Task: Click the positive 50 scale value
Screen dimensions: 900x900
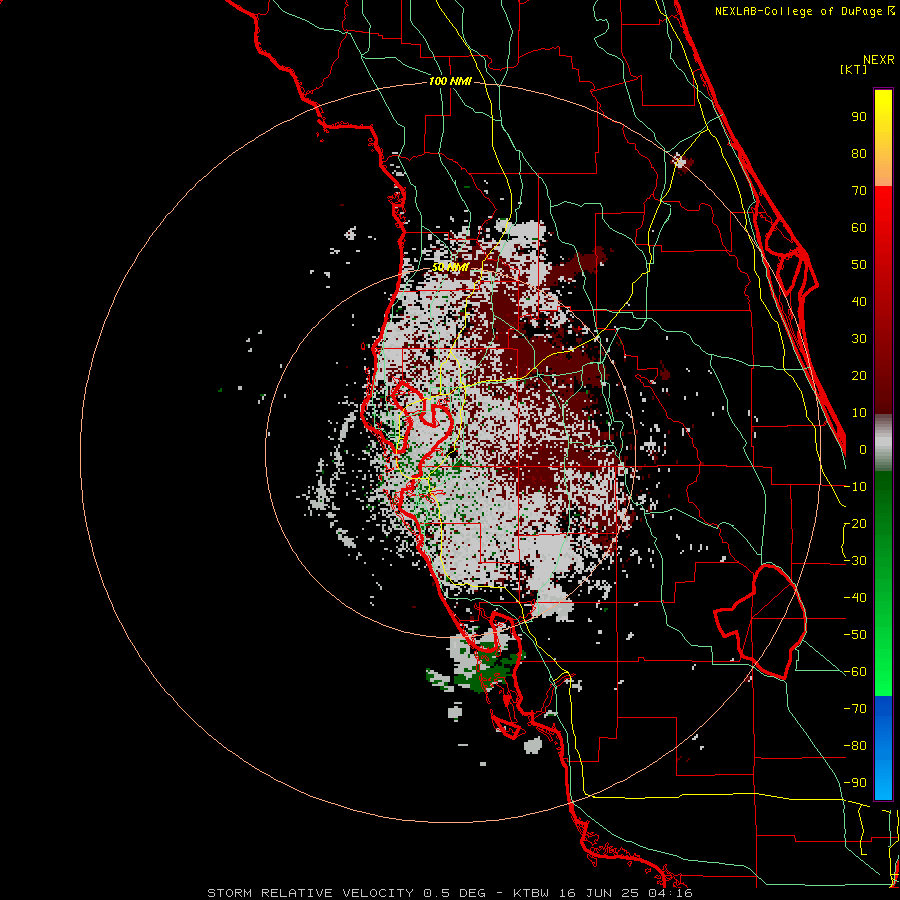Action: click(859, 265)
